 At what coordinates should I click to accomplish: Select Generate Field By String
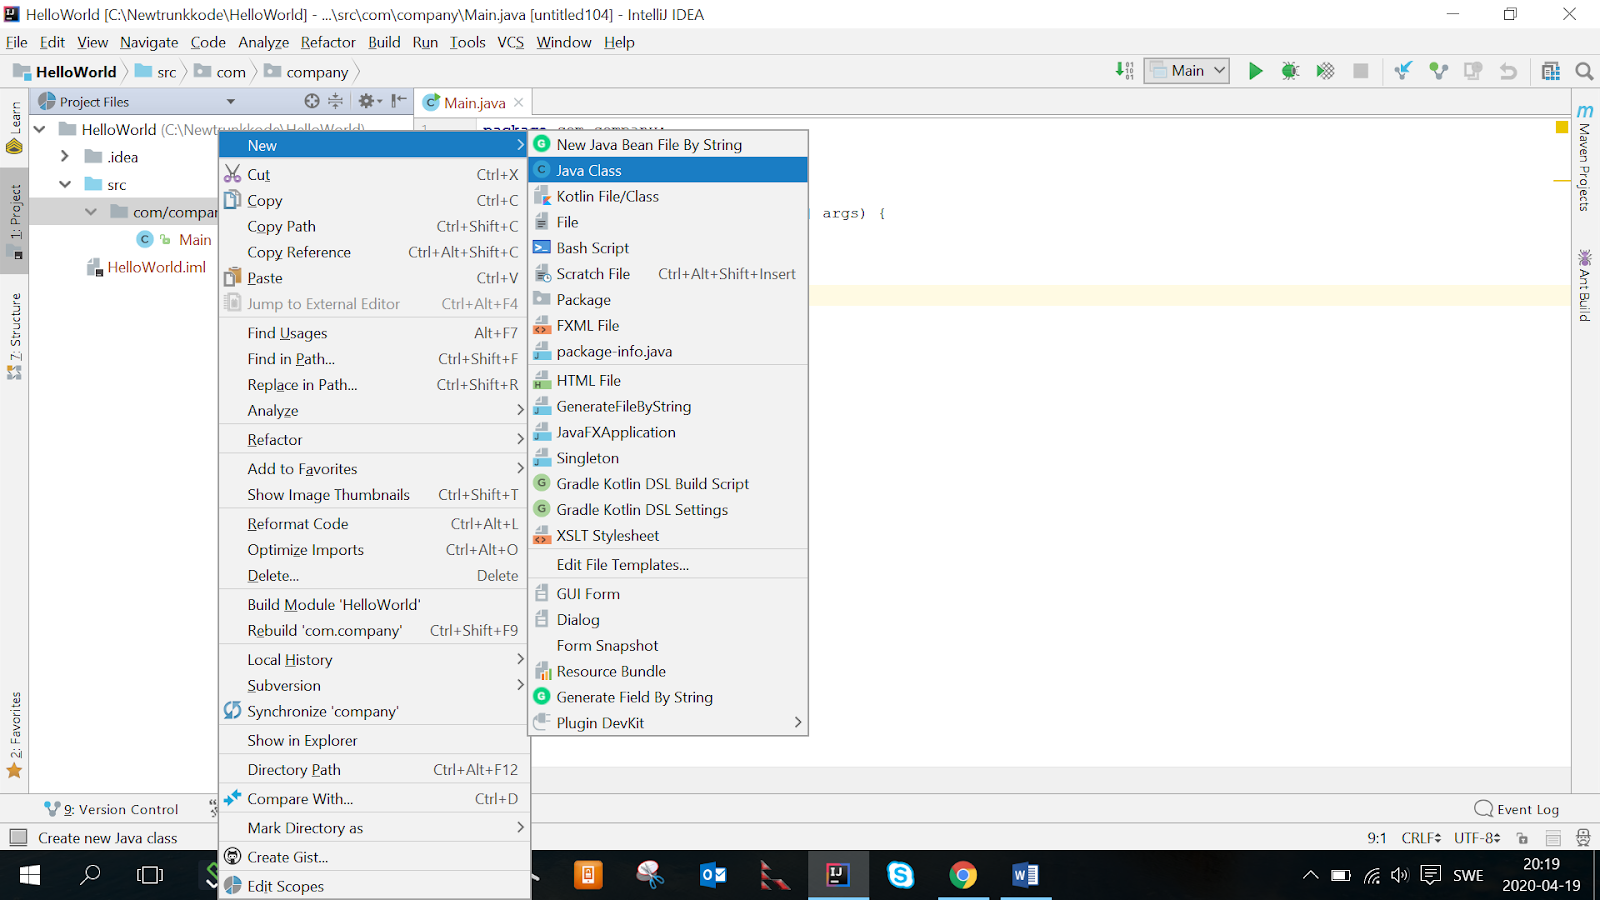tap(668, 697)
